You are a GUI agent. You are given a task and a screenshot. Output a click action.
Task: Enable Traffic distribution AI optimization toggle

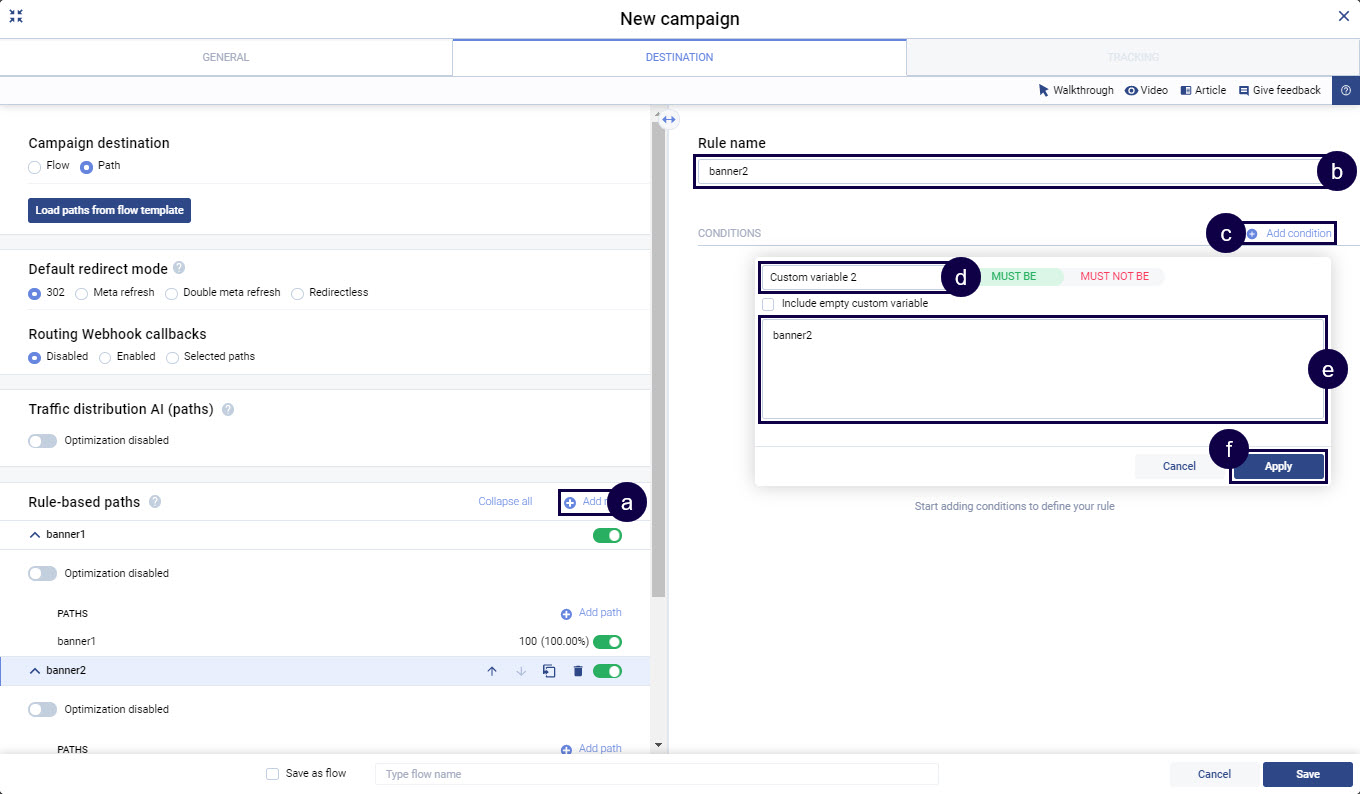43,440
